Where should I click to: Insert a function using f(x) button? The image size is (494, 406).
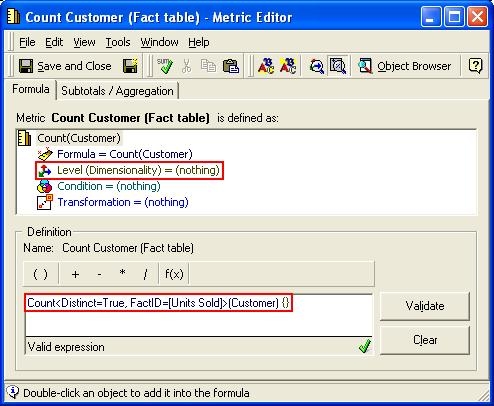[174, 274]
